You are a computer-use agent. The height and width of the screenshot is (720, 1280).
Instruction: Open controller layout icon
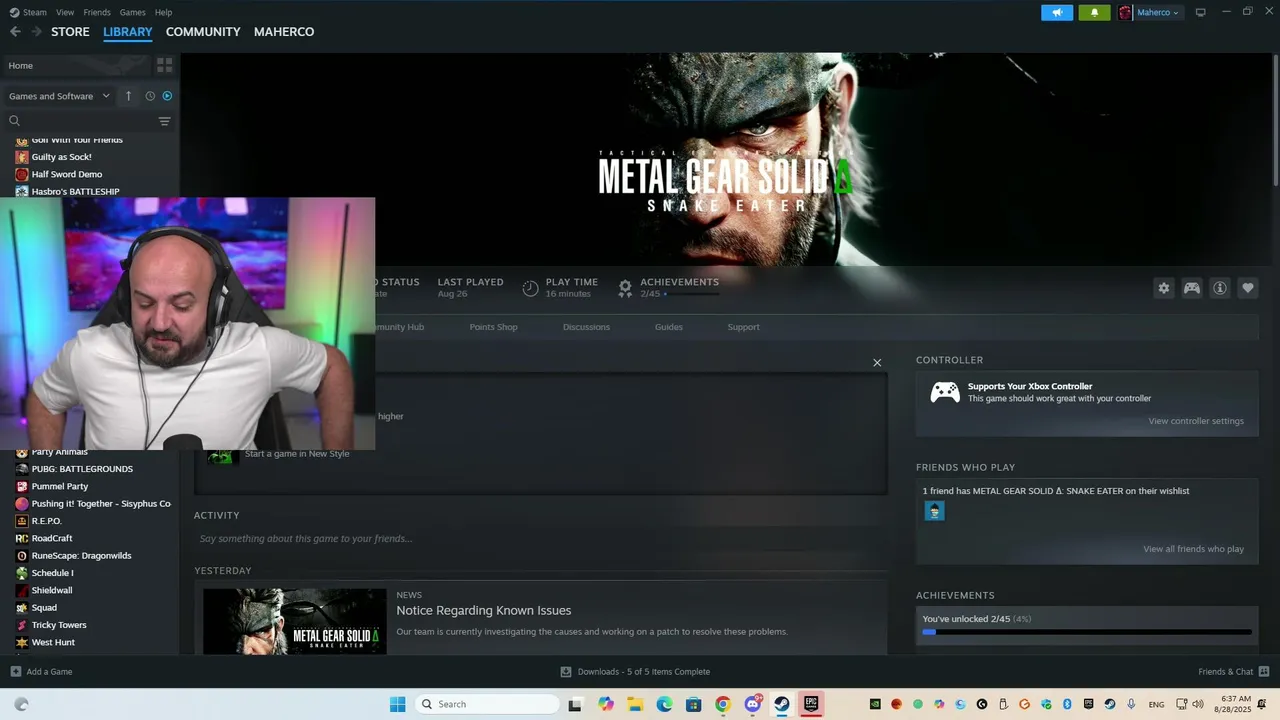pyautogui.click(x=1192, y=288)
